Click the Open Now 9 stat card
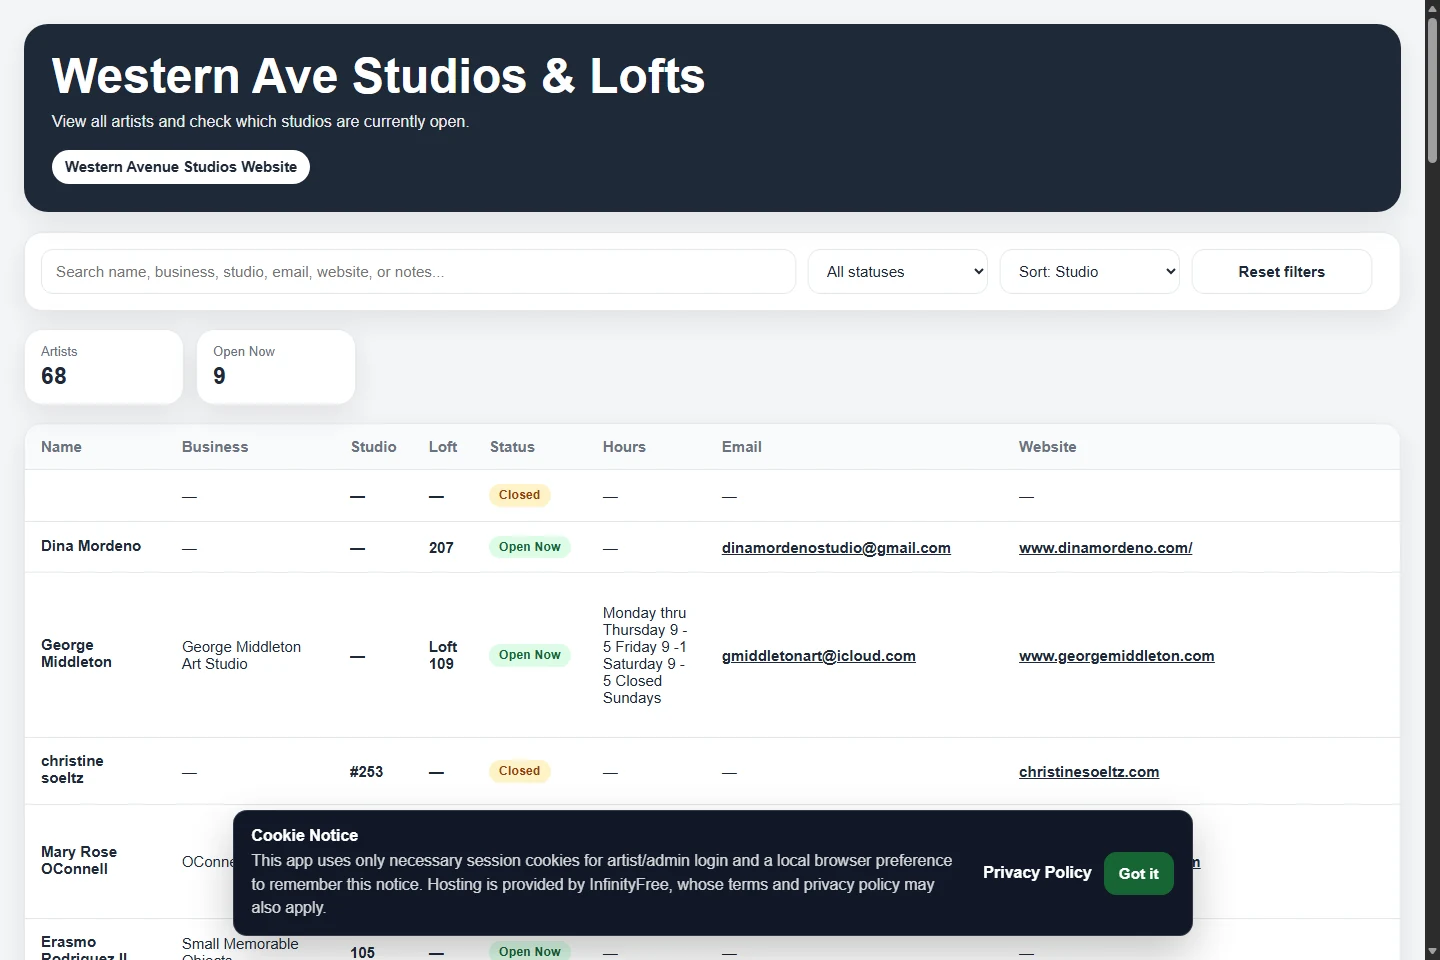The width and height of the screenshot is (1440, 960). pyautogui.click(x=276, y=367)
